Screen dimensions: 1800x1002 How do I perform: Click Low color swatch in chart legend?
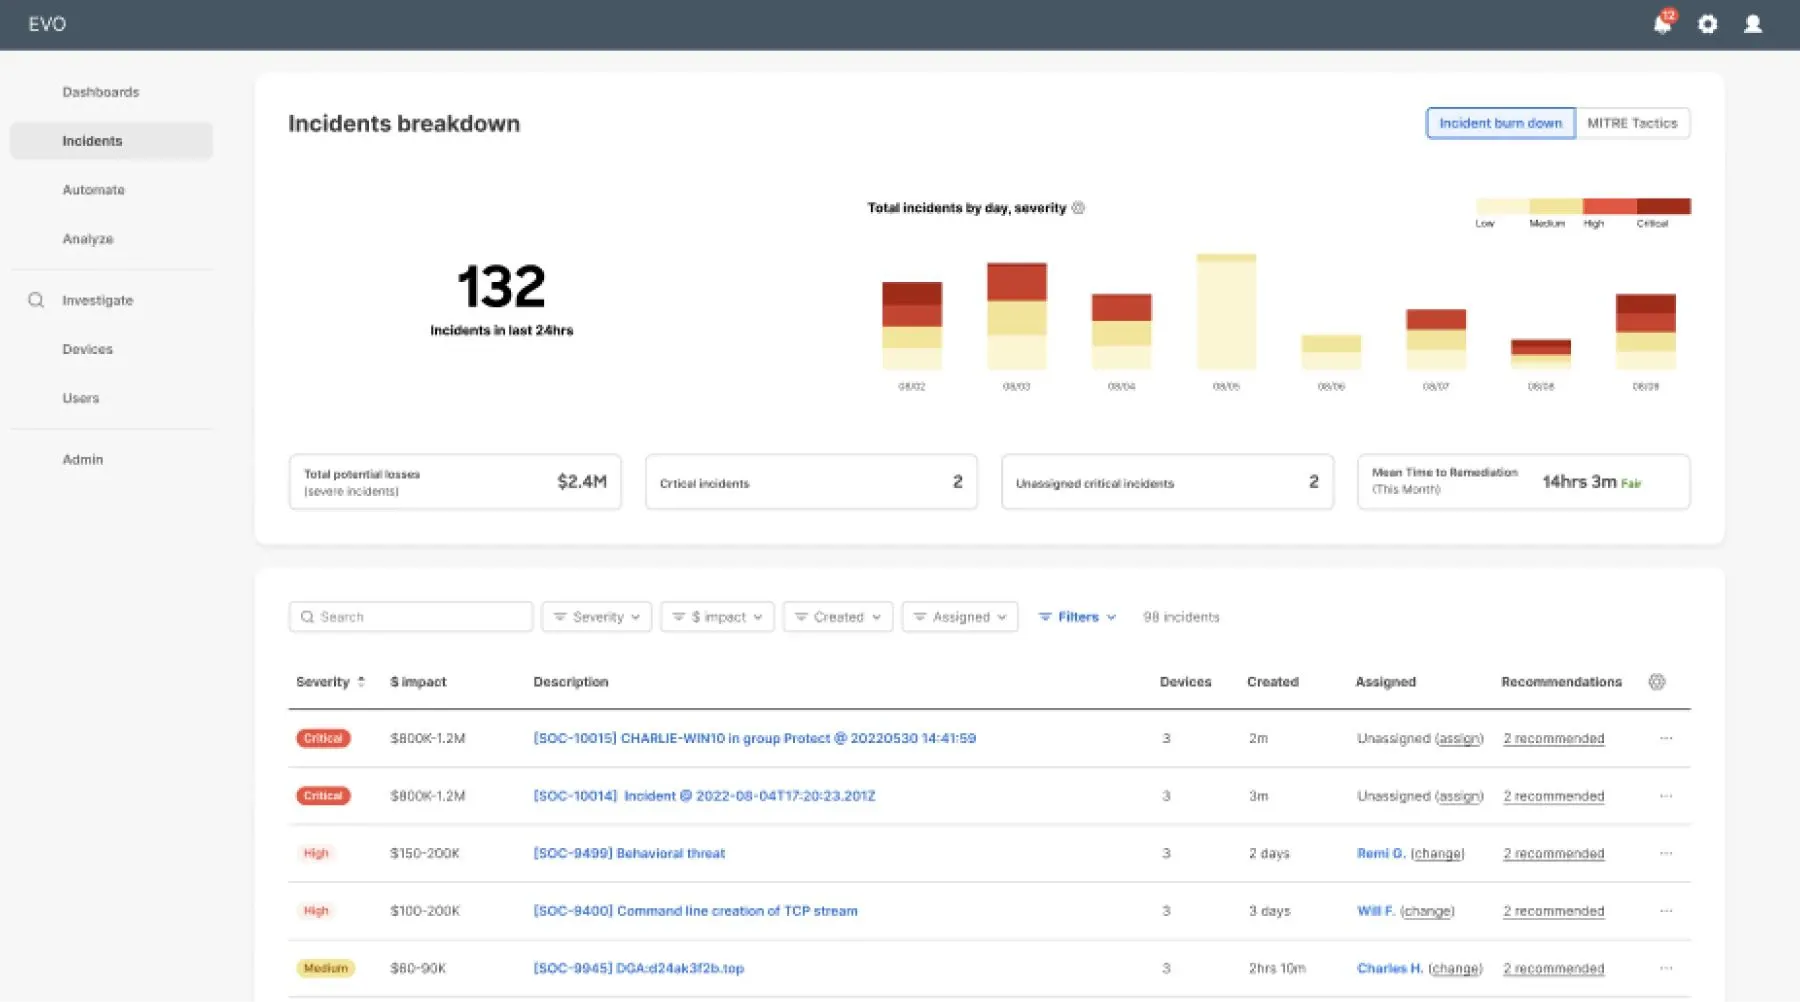pyautogui.click(x=1502, y=206)
